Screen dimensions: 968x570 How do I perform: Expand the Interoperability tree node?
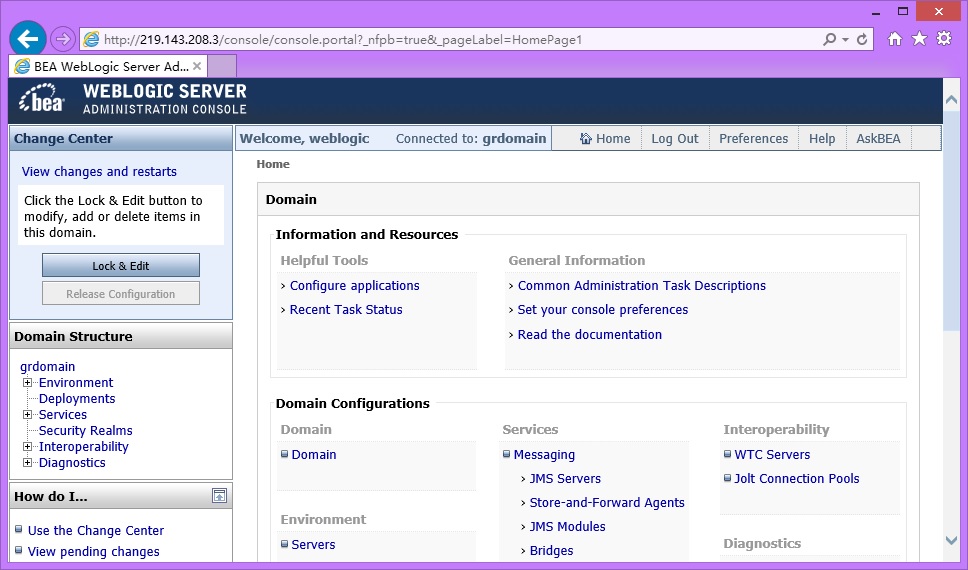[27, 447]
